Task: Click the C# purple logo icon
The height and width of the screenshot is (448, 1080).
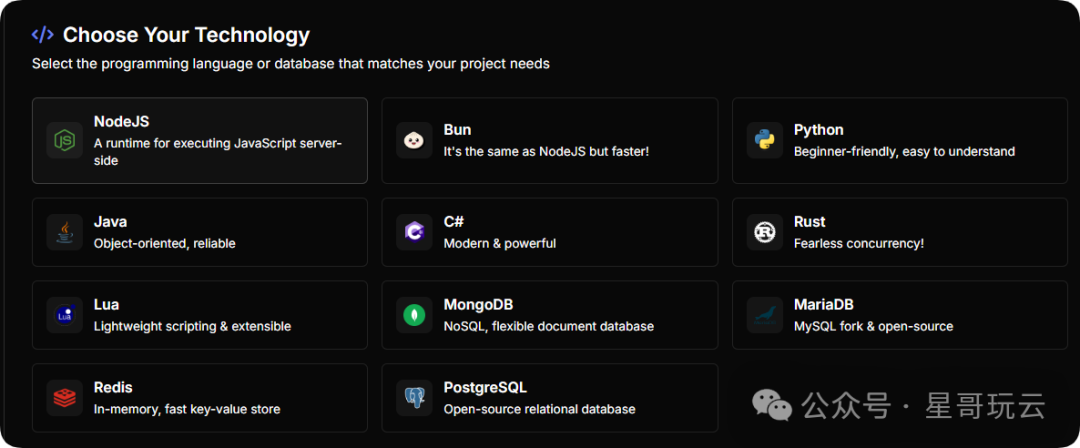Action: (414, 232)
